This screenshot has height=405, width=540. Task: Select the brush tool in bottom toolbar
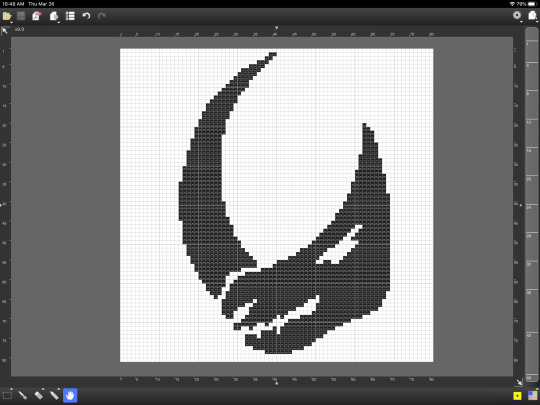pyautogui.click(x=23, y=395)
